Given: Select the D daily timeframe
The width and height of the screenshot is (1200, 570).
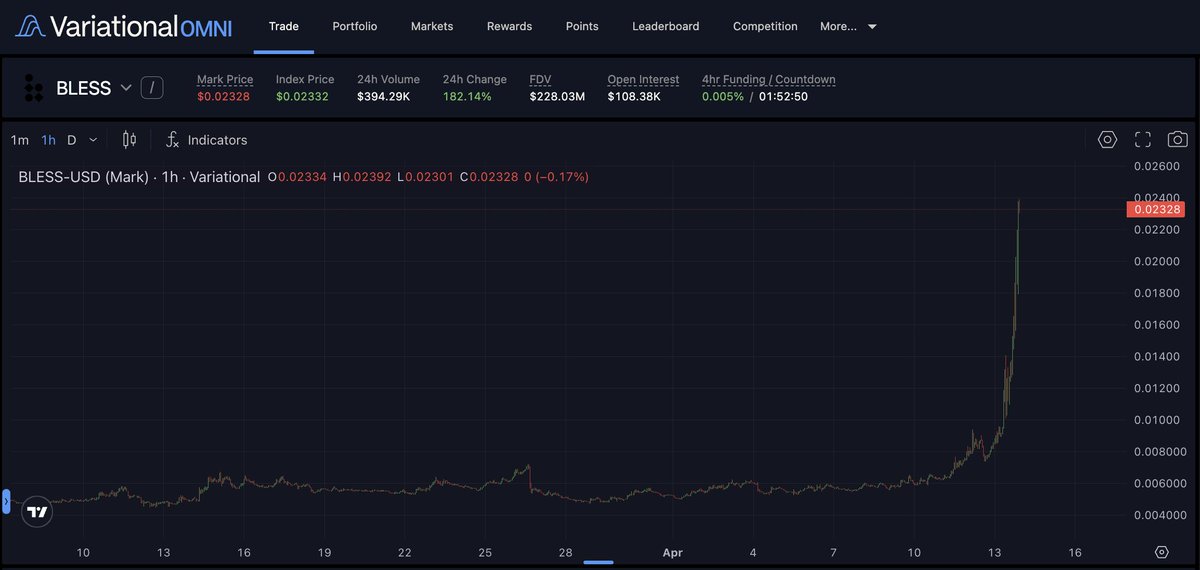Looking at the screenshot, I should point(71,140).
